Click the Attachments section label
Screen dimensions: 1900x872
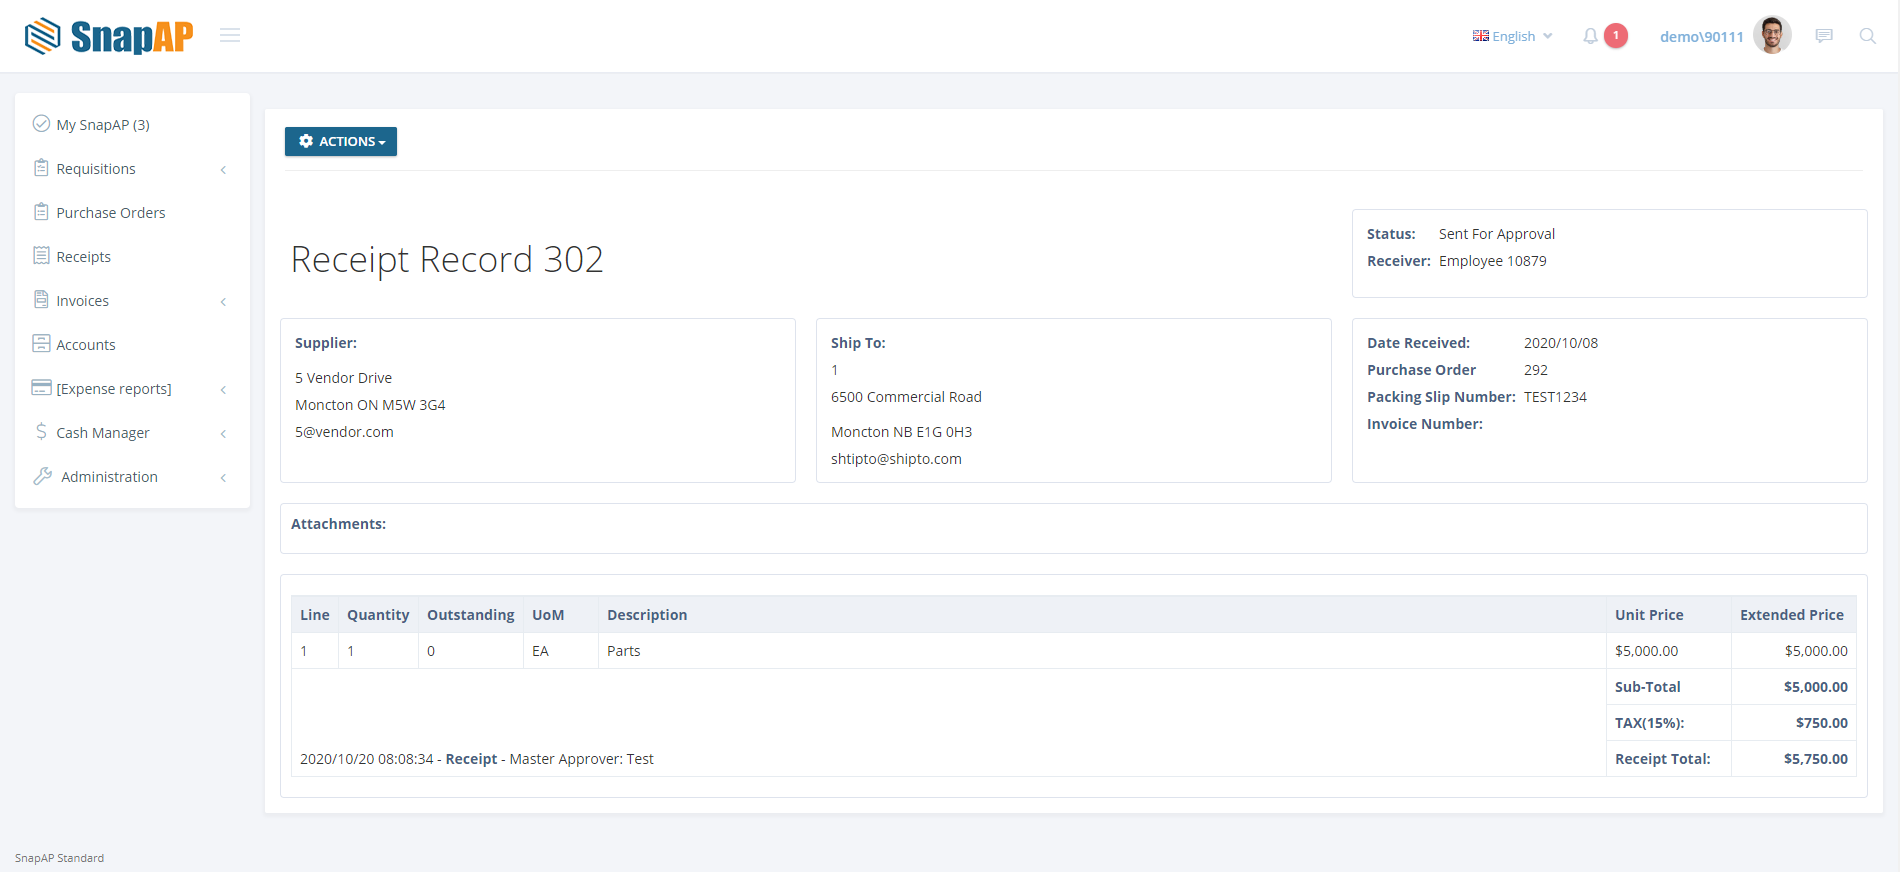coord(338,524)
